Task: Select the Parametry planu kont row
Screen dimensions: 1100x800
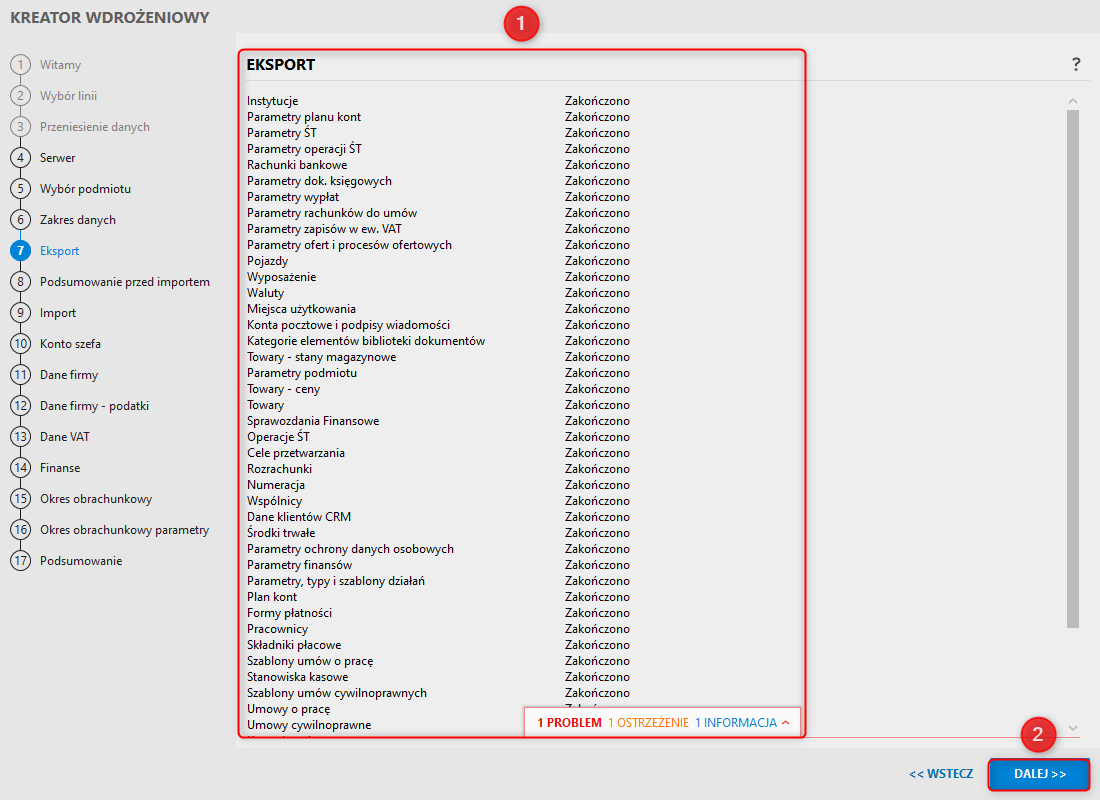Action: 438,116
